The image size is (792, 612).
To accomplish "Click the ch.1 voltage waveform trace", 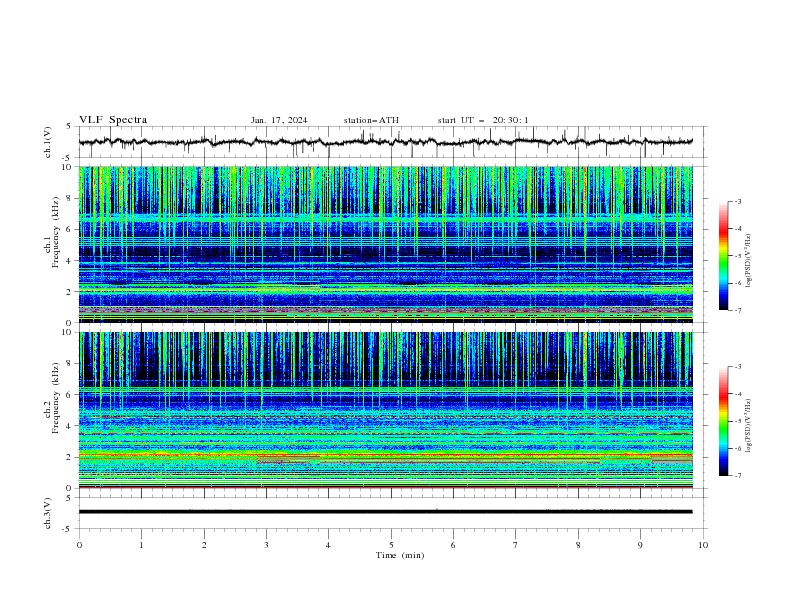I will [385, 142].
